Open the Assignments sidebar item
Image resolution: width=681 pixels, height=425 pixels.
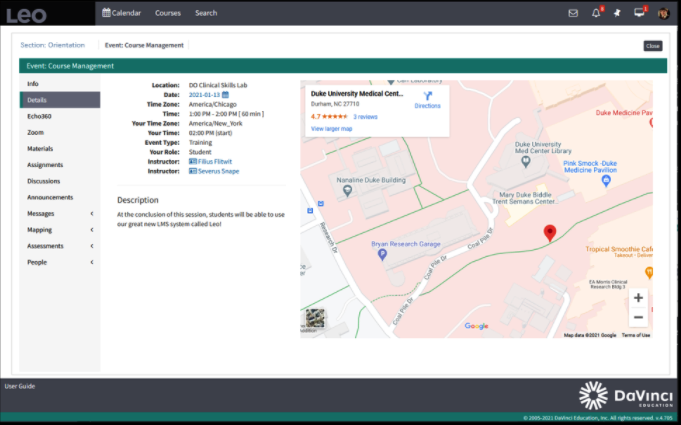point(60,165)
